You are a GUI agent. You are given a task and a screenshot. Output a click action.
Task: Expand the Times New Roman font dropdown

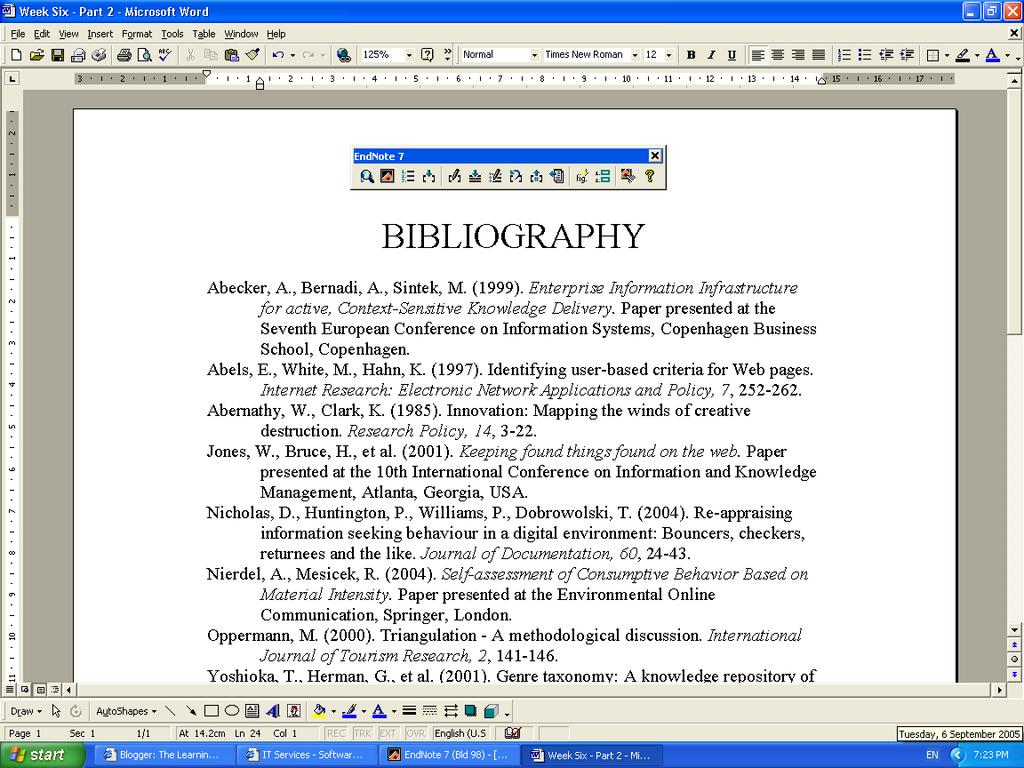click(635, 55)
